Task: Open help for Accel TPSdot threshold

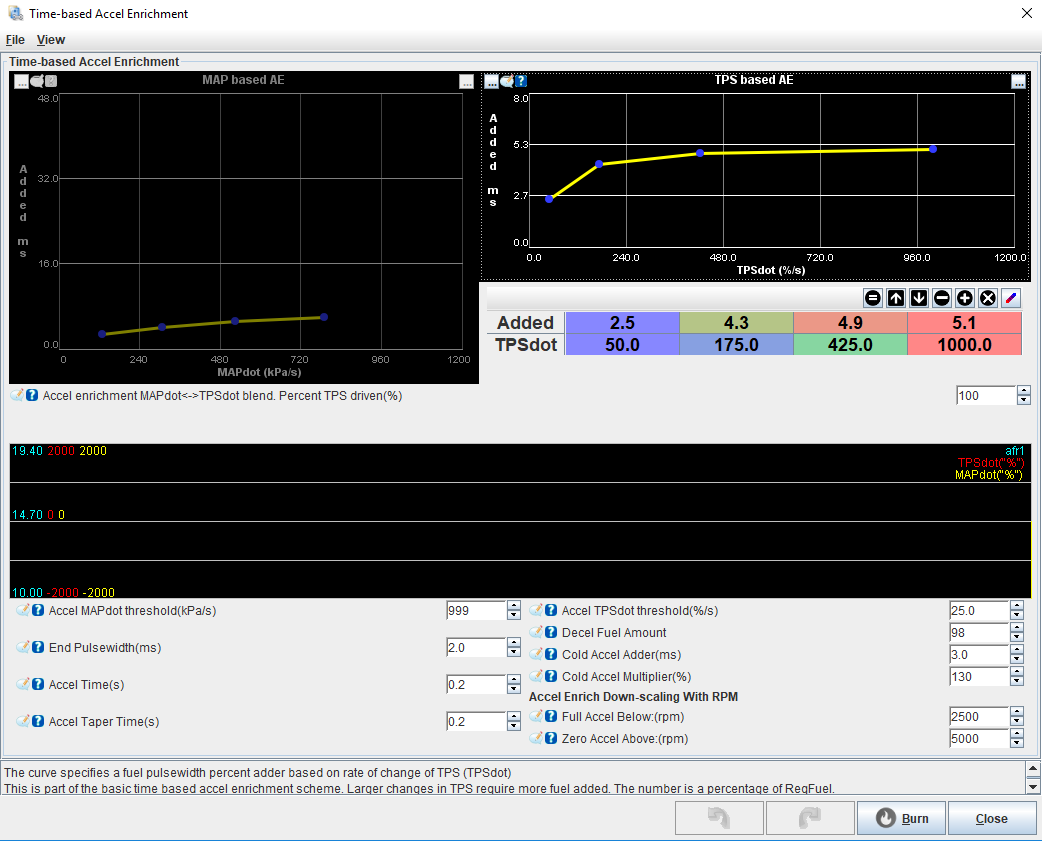Action: [x=551, y=610]
